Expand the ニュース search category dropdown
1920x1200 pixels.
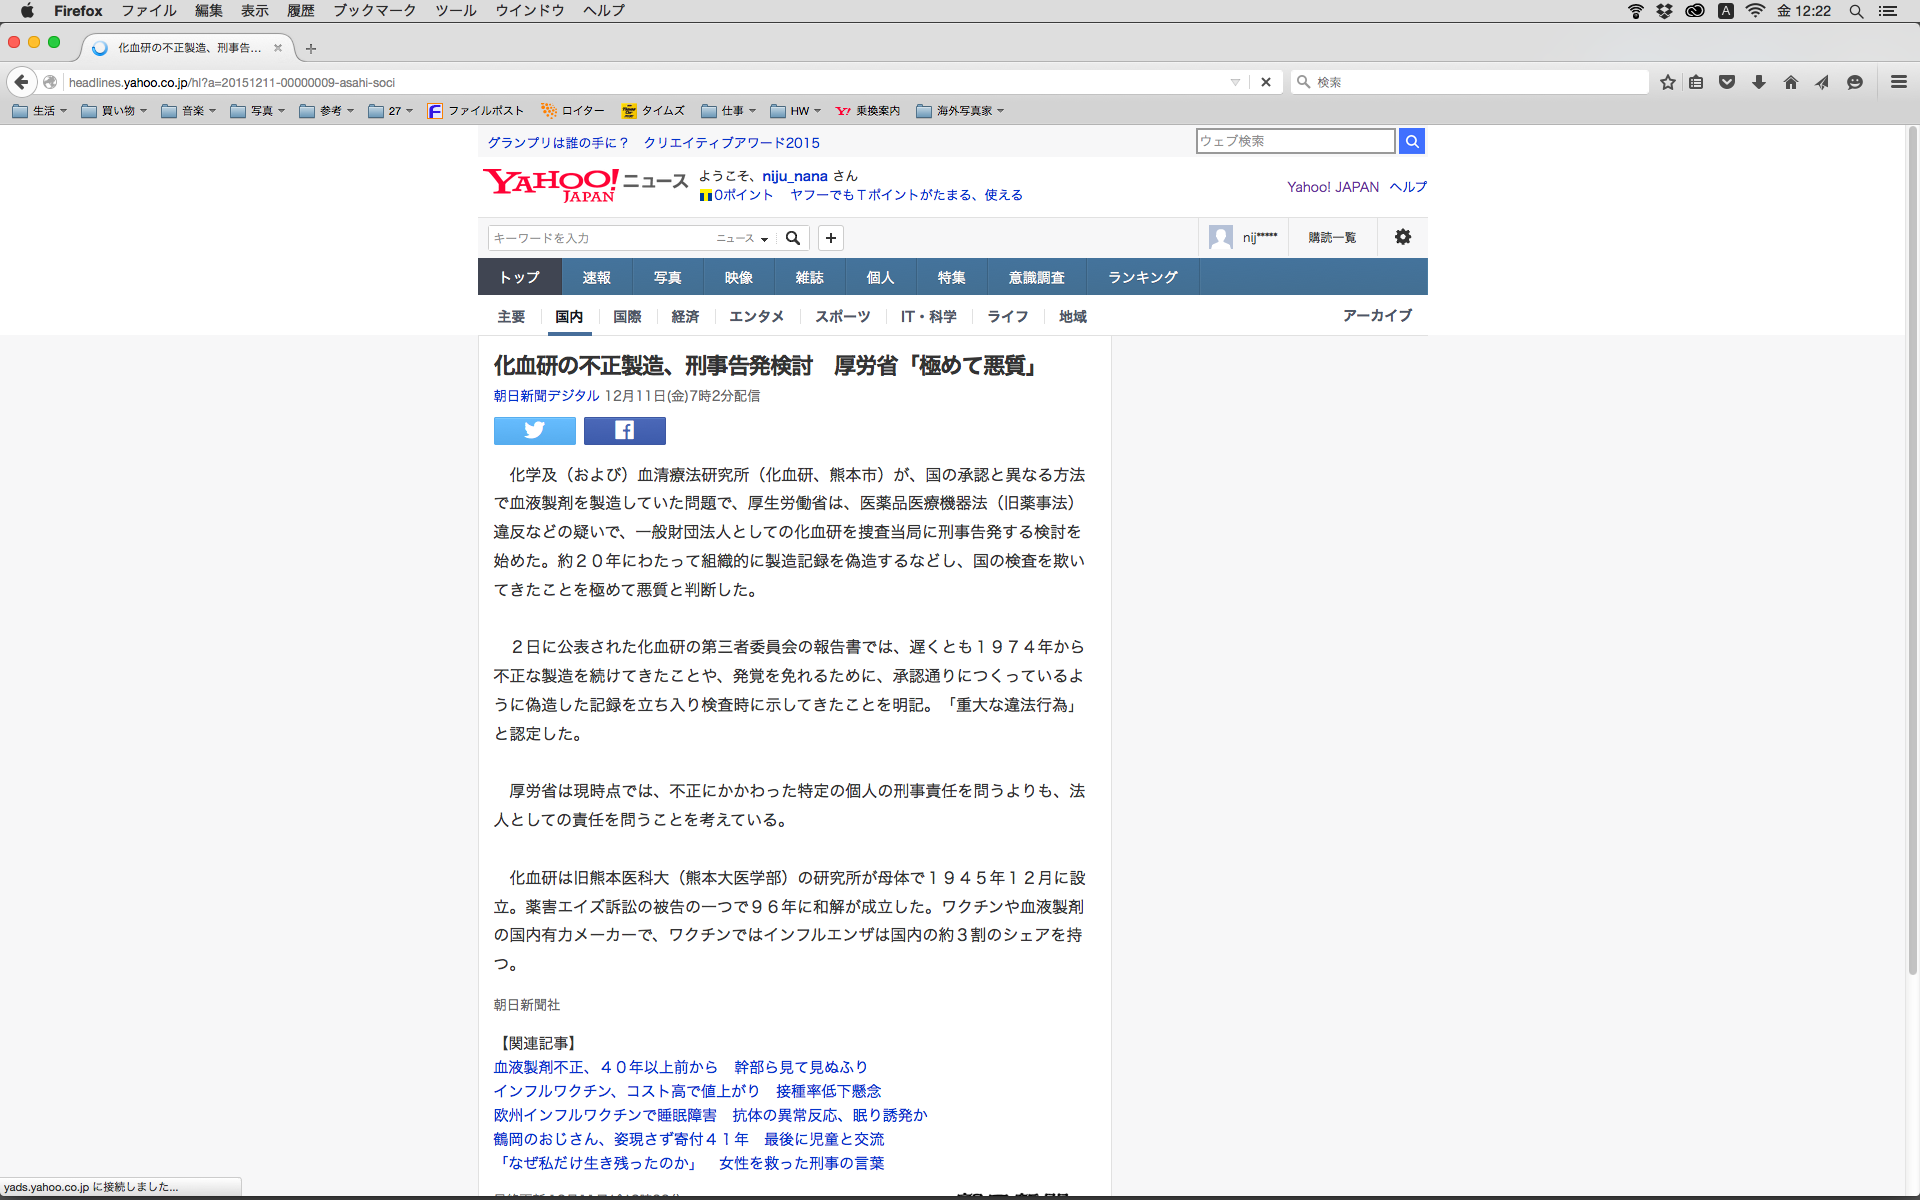pos(742,238)
